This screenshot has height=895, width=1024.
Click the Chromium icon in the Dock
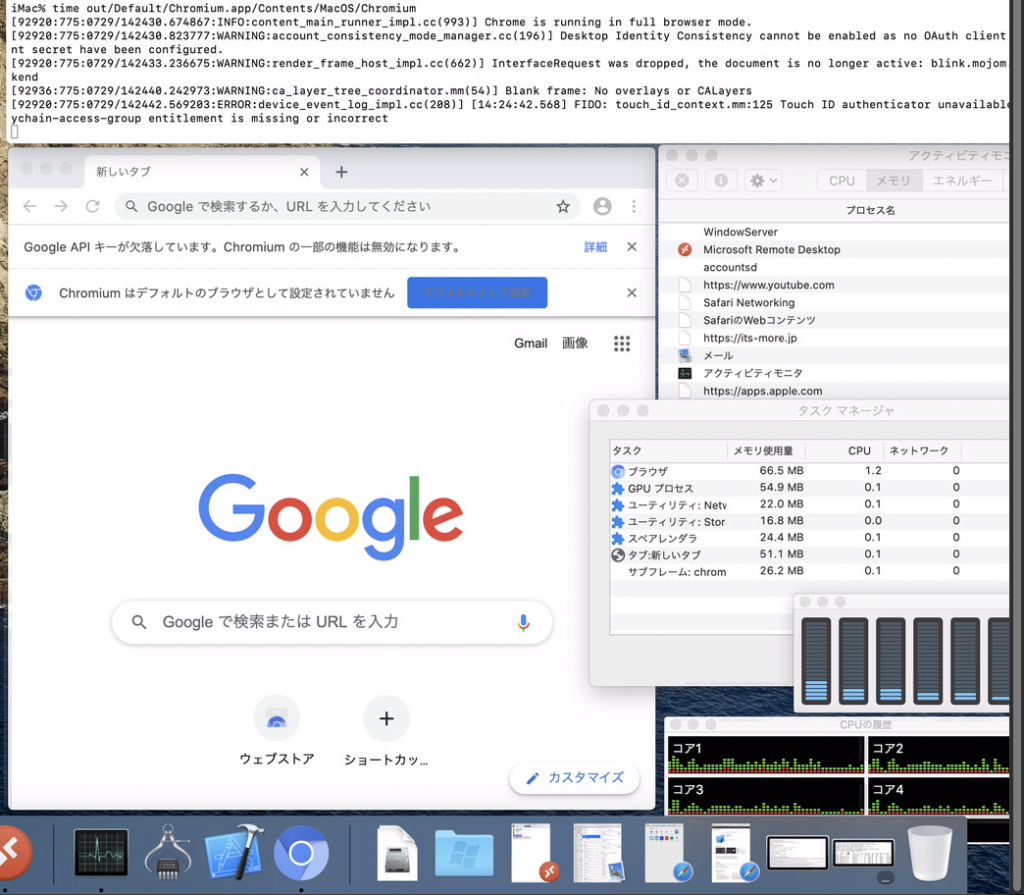[x=301, y=851]
